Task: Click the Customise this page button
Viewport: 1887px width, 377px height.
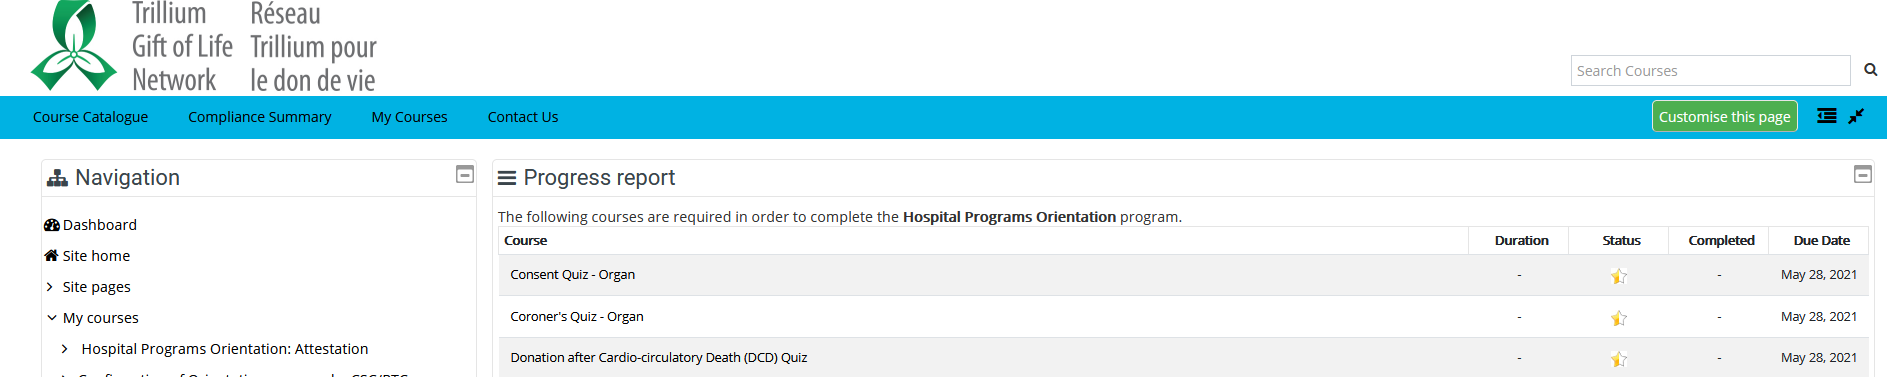Action: click(1724, 116)
